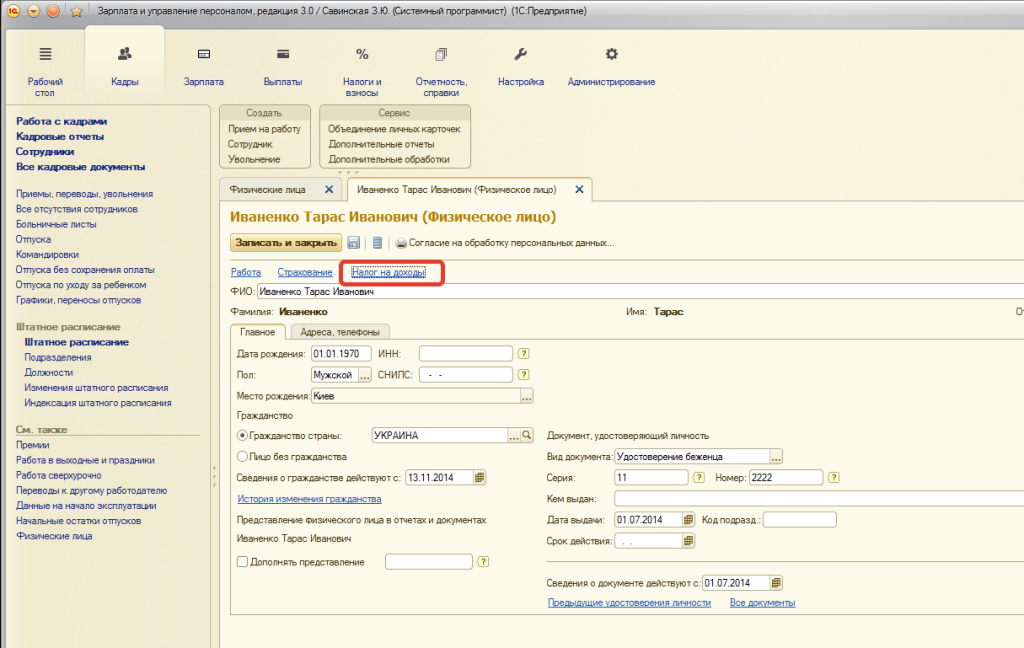This screenshot has height=648, width=1024.
Task: Open the Рабочий стол section
Action: [45, 71]
